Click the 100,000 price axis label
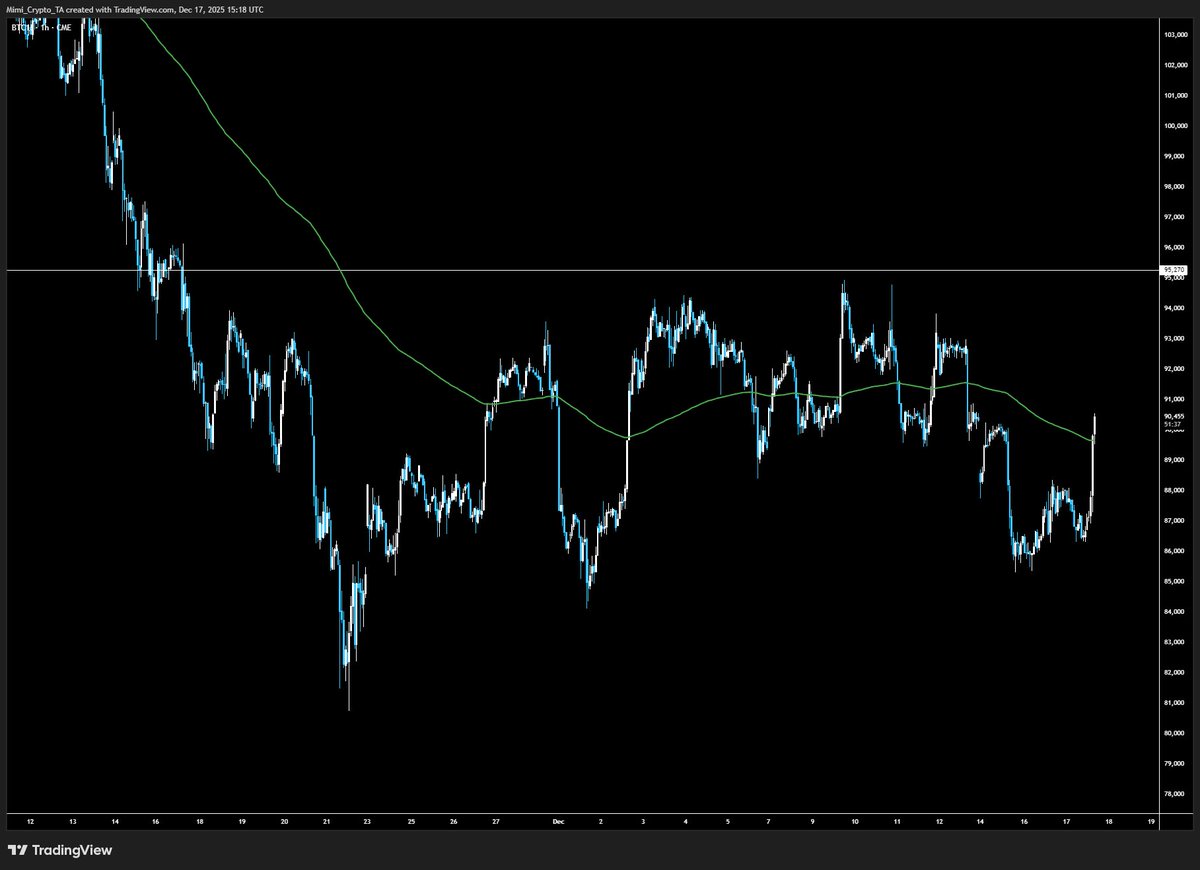 click(x=1174, y=126)
